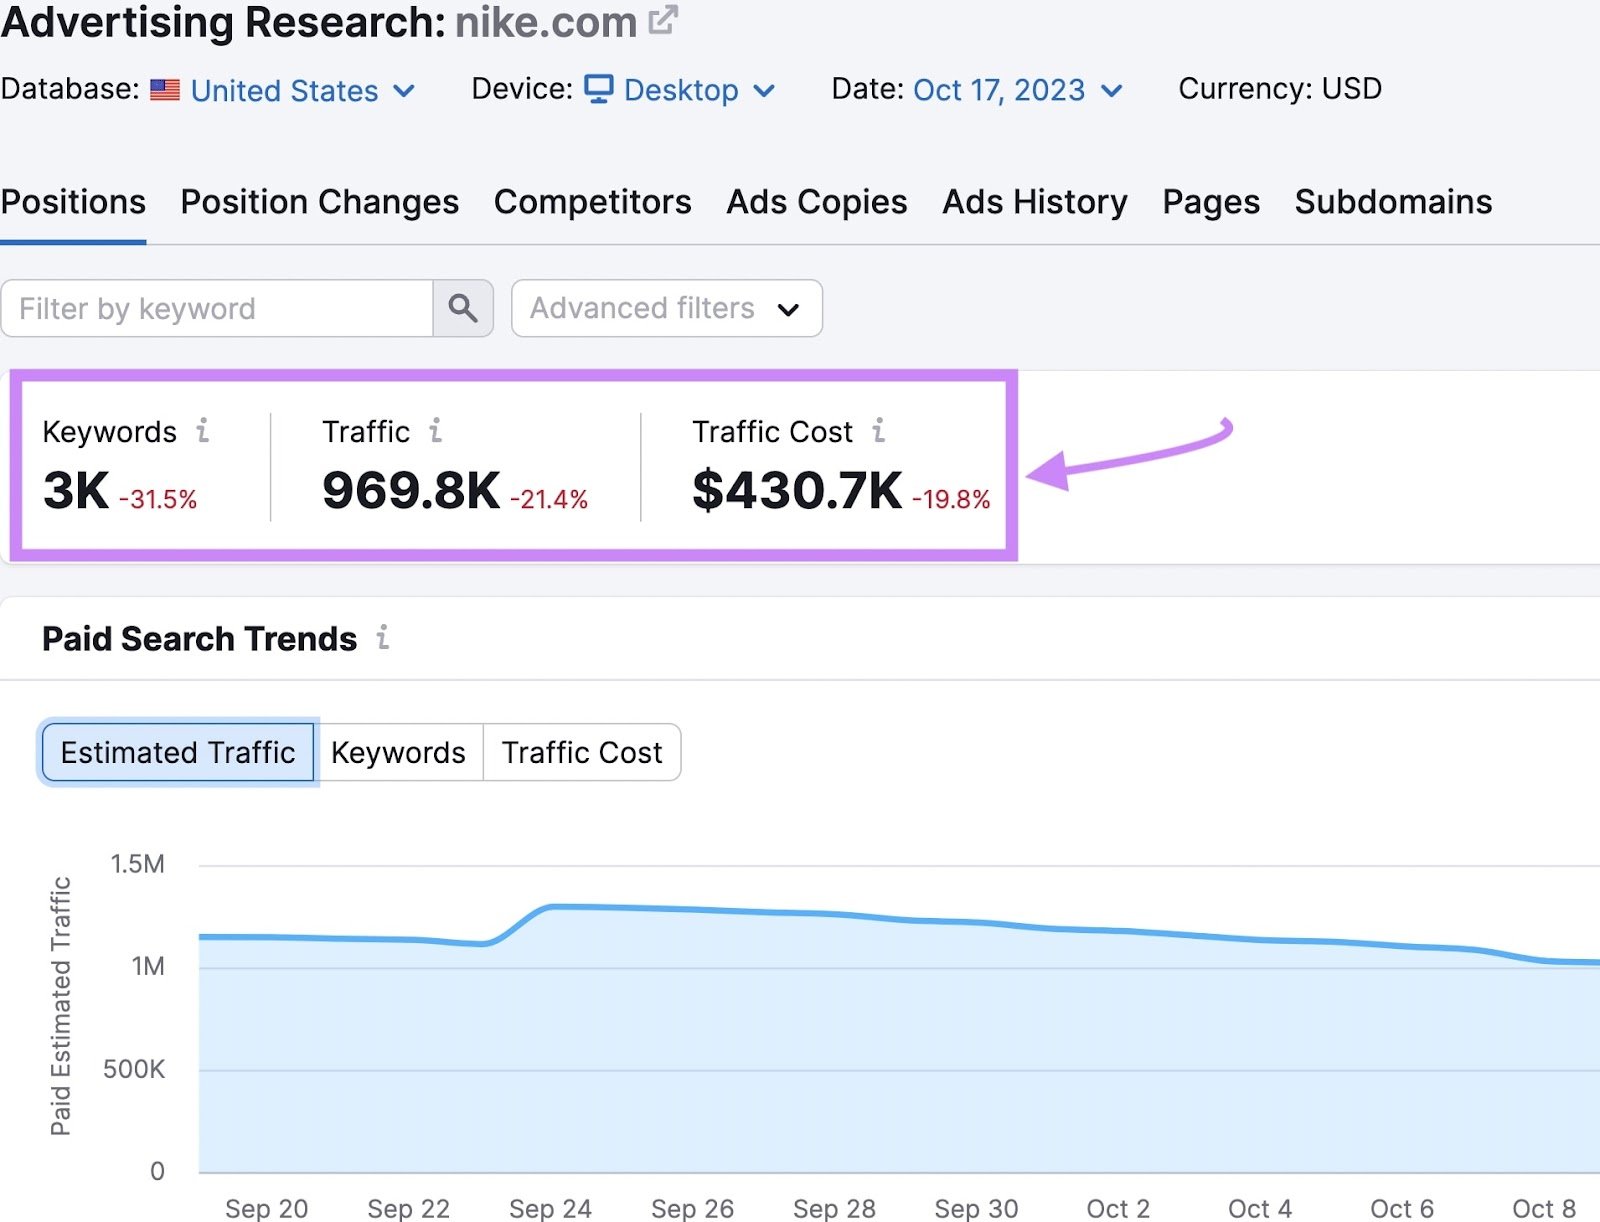
Task: Click the Sep 24 point on the traffic chart
Action: pos(550,908)
